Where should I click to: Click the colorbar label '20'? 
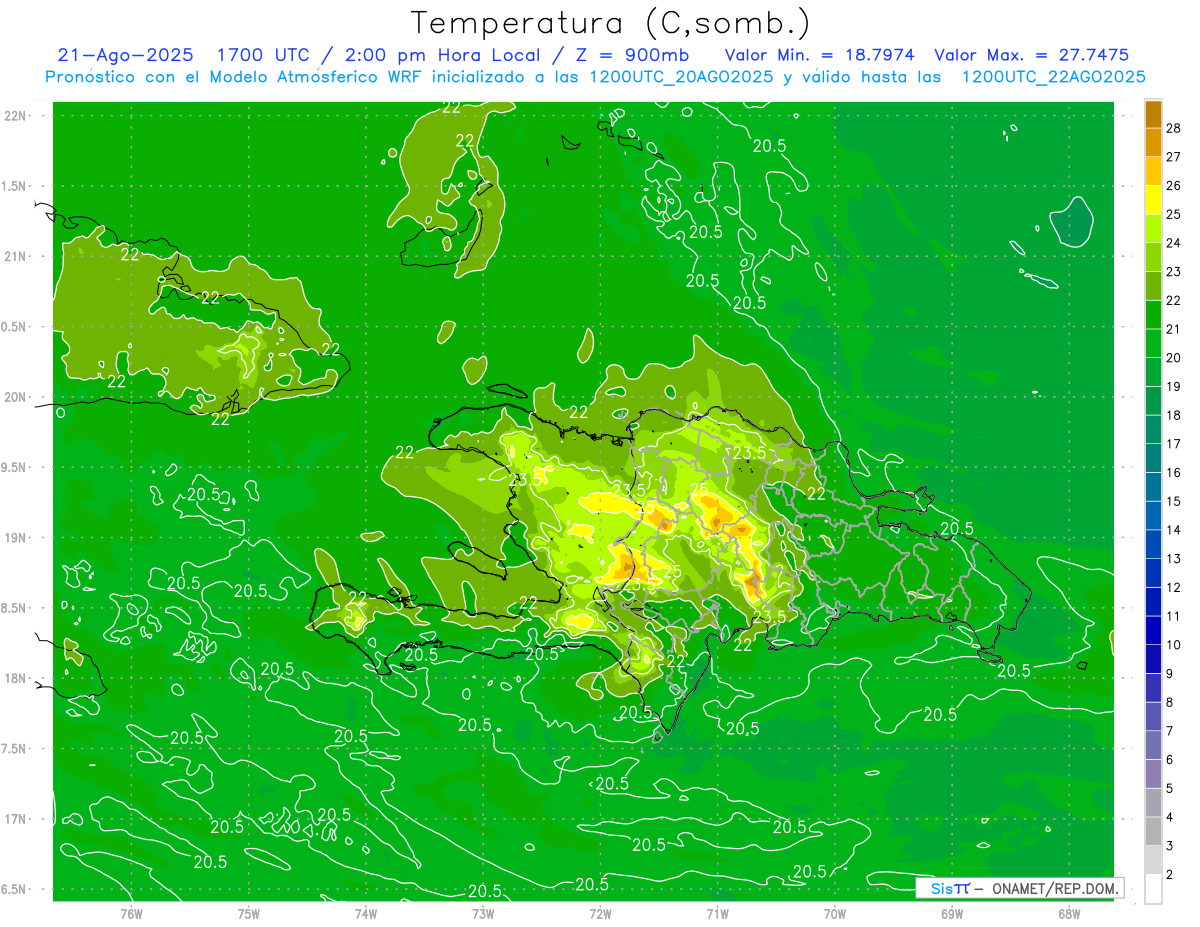pos(1174,358)
